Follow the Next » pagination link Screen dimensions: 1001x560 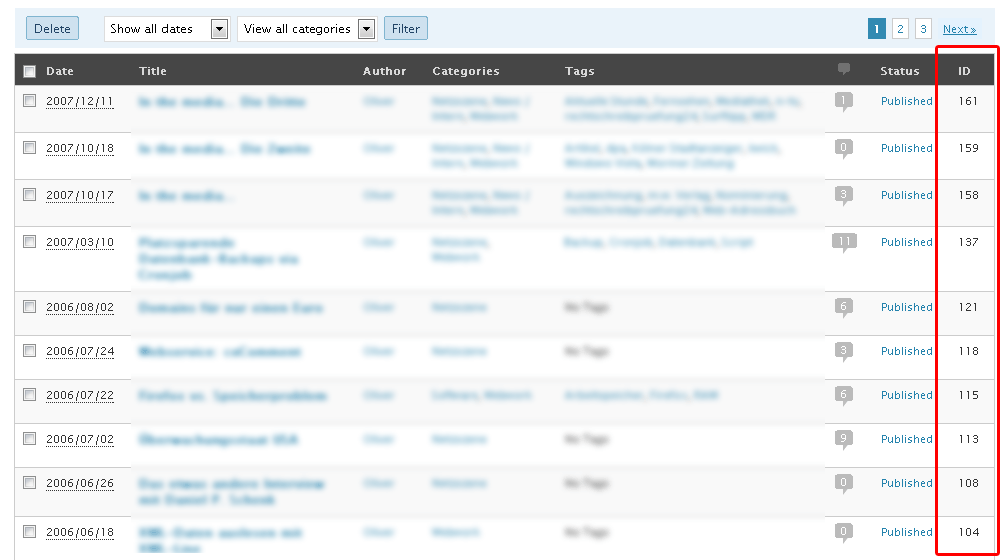(959, 29)
